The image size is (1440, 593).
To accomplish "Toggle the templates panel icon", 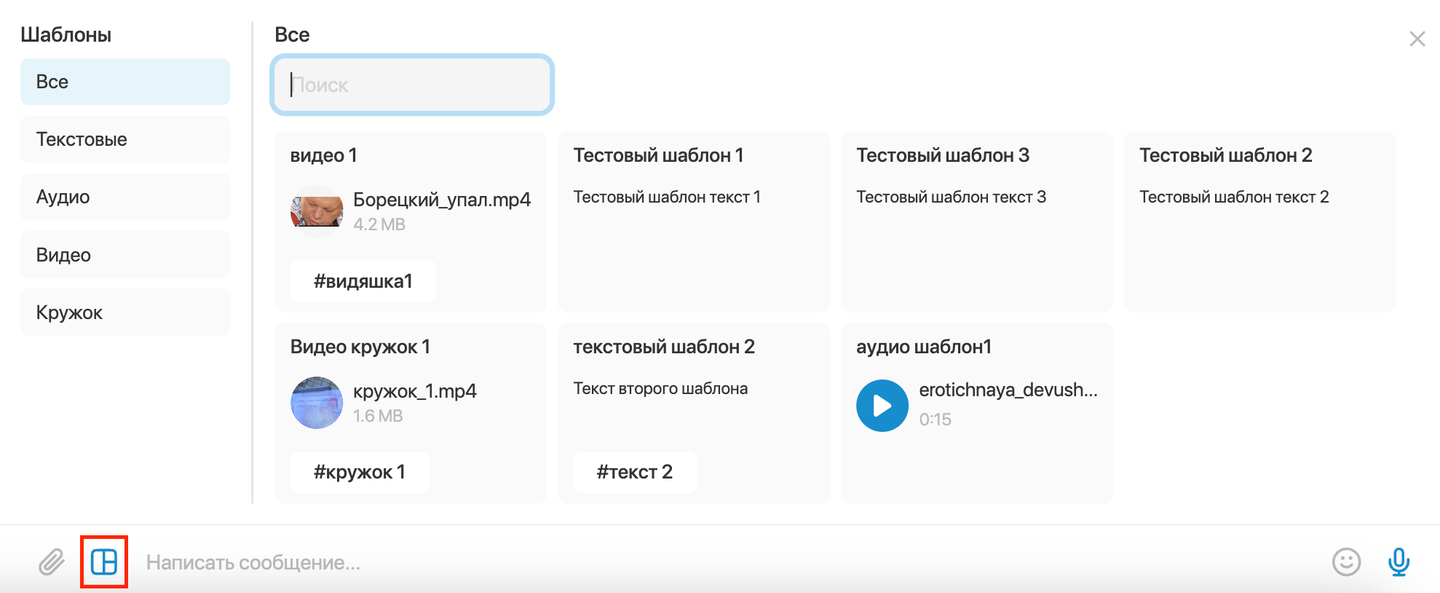I will pos(104,562).
